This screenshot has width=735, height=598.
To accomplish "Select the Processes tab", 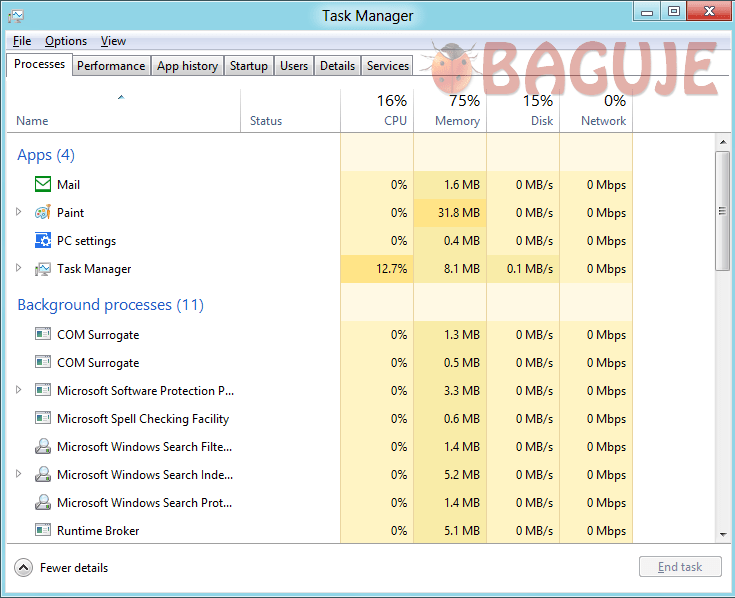I will click(39, 64).
